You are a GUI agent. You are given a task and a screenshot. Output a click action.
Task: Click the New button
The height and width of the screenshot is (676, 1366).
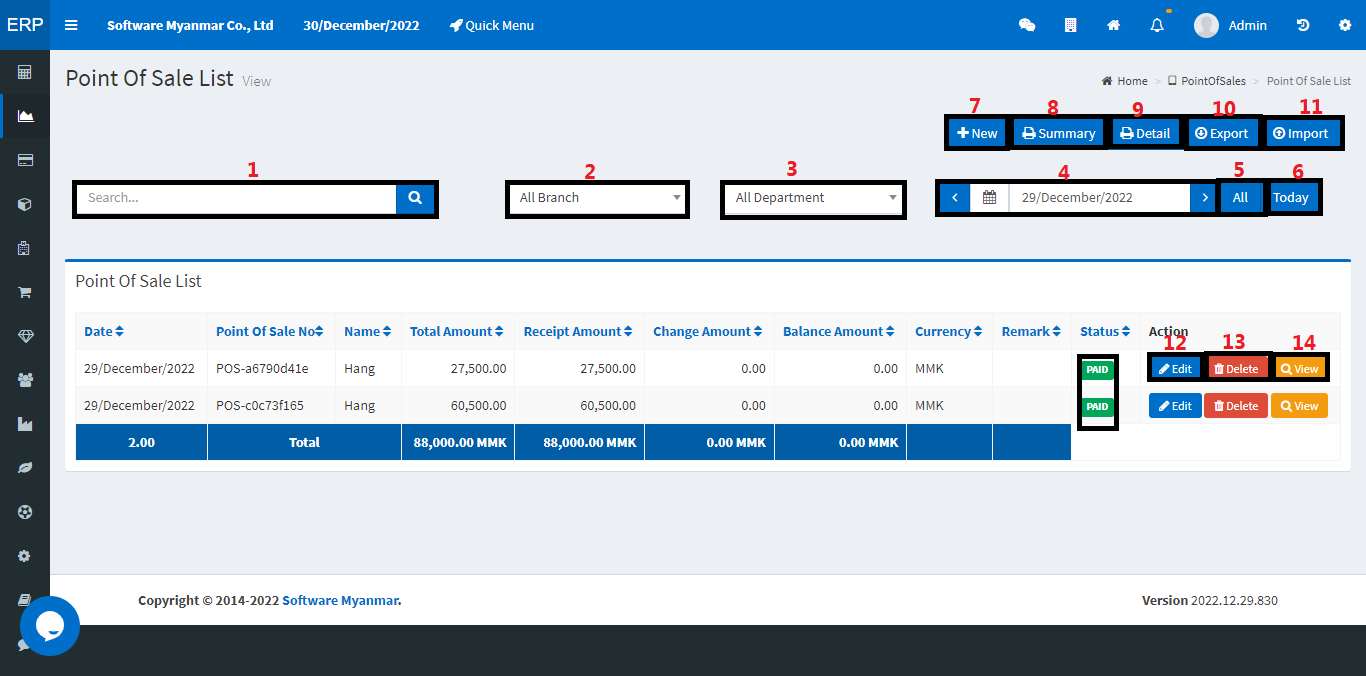point(977,133)
